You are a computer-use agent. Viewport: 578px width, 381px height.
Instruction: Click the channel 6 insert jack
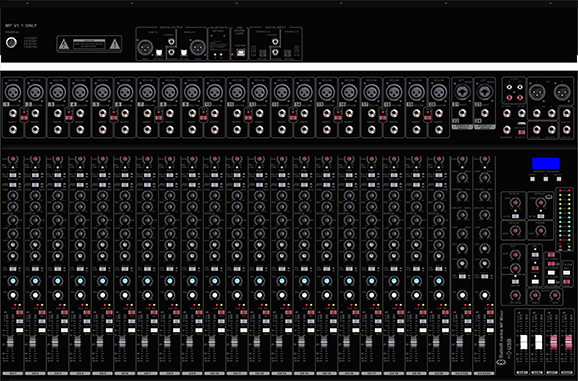(125, 129)
